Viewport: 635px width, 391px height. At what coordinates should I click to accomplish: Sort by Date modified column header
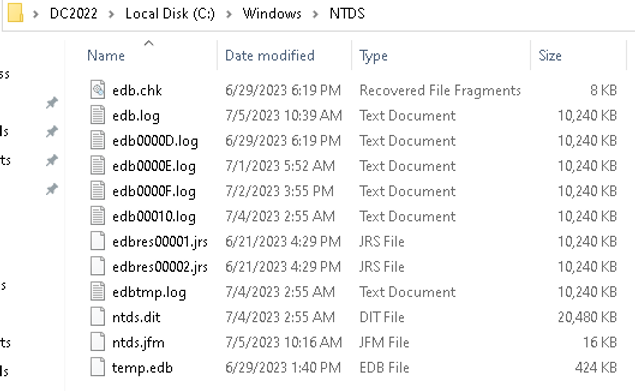[270, 56]
